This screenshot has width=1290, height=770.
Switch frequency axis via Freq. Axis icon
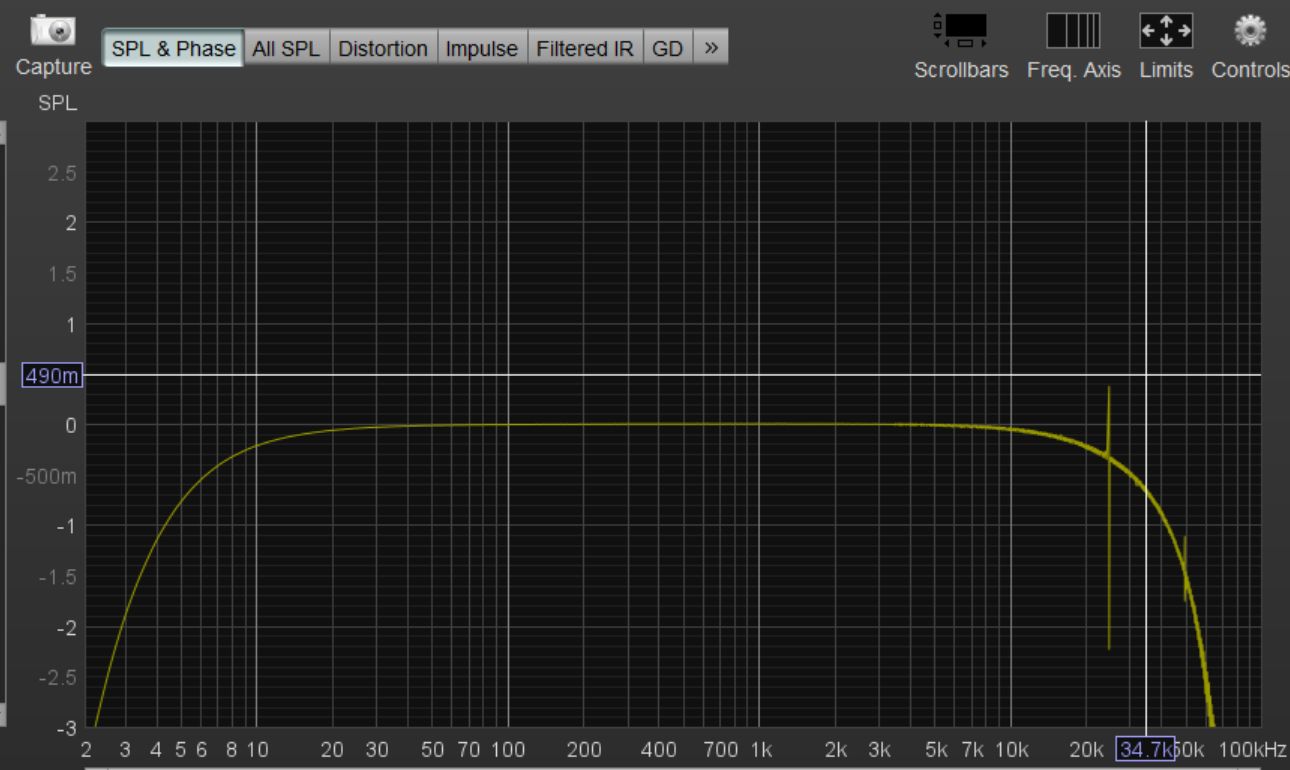[1073, 31]
